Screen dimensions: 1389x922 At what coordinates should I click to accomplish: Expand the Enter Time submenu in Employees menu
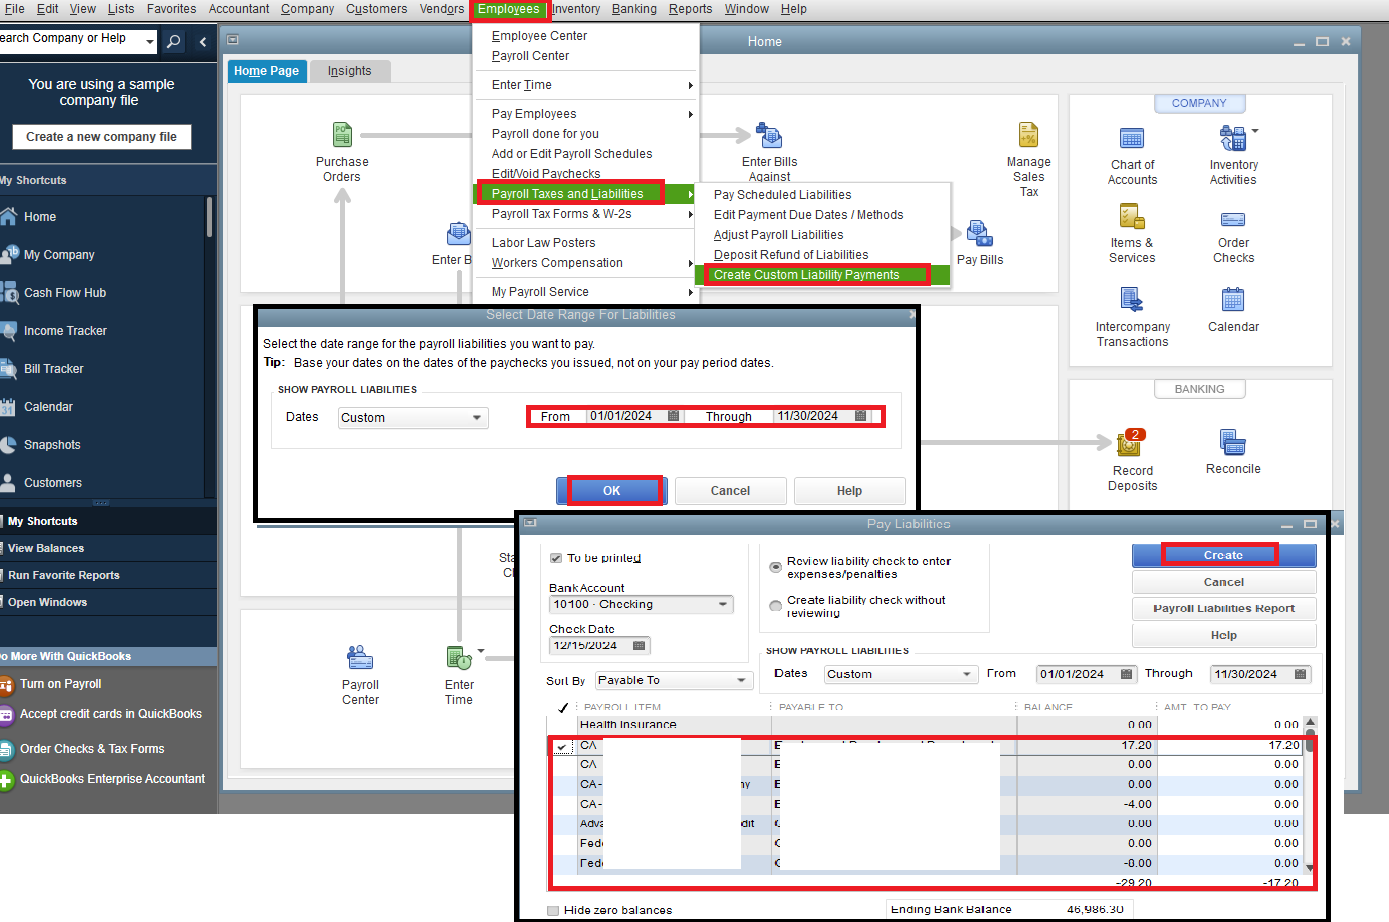690,85
